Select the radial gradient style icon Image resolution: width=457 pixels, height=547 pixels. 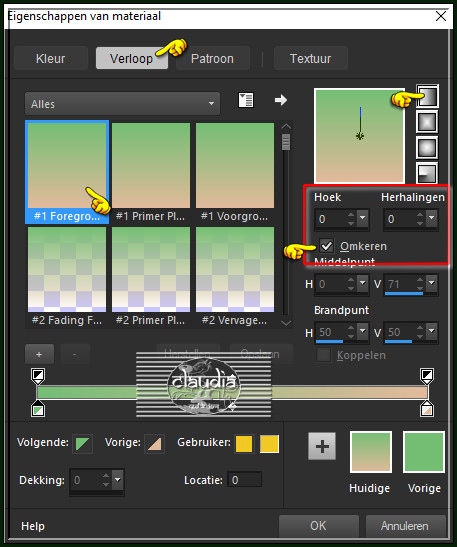[x=427, y=172]
